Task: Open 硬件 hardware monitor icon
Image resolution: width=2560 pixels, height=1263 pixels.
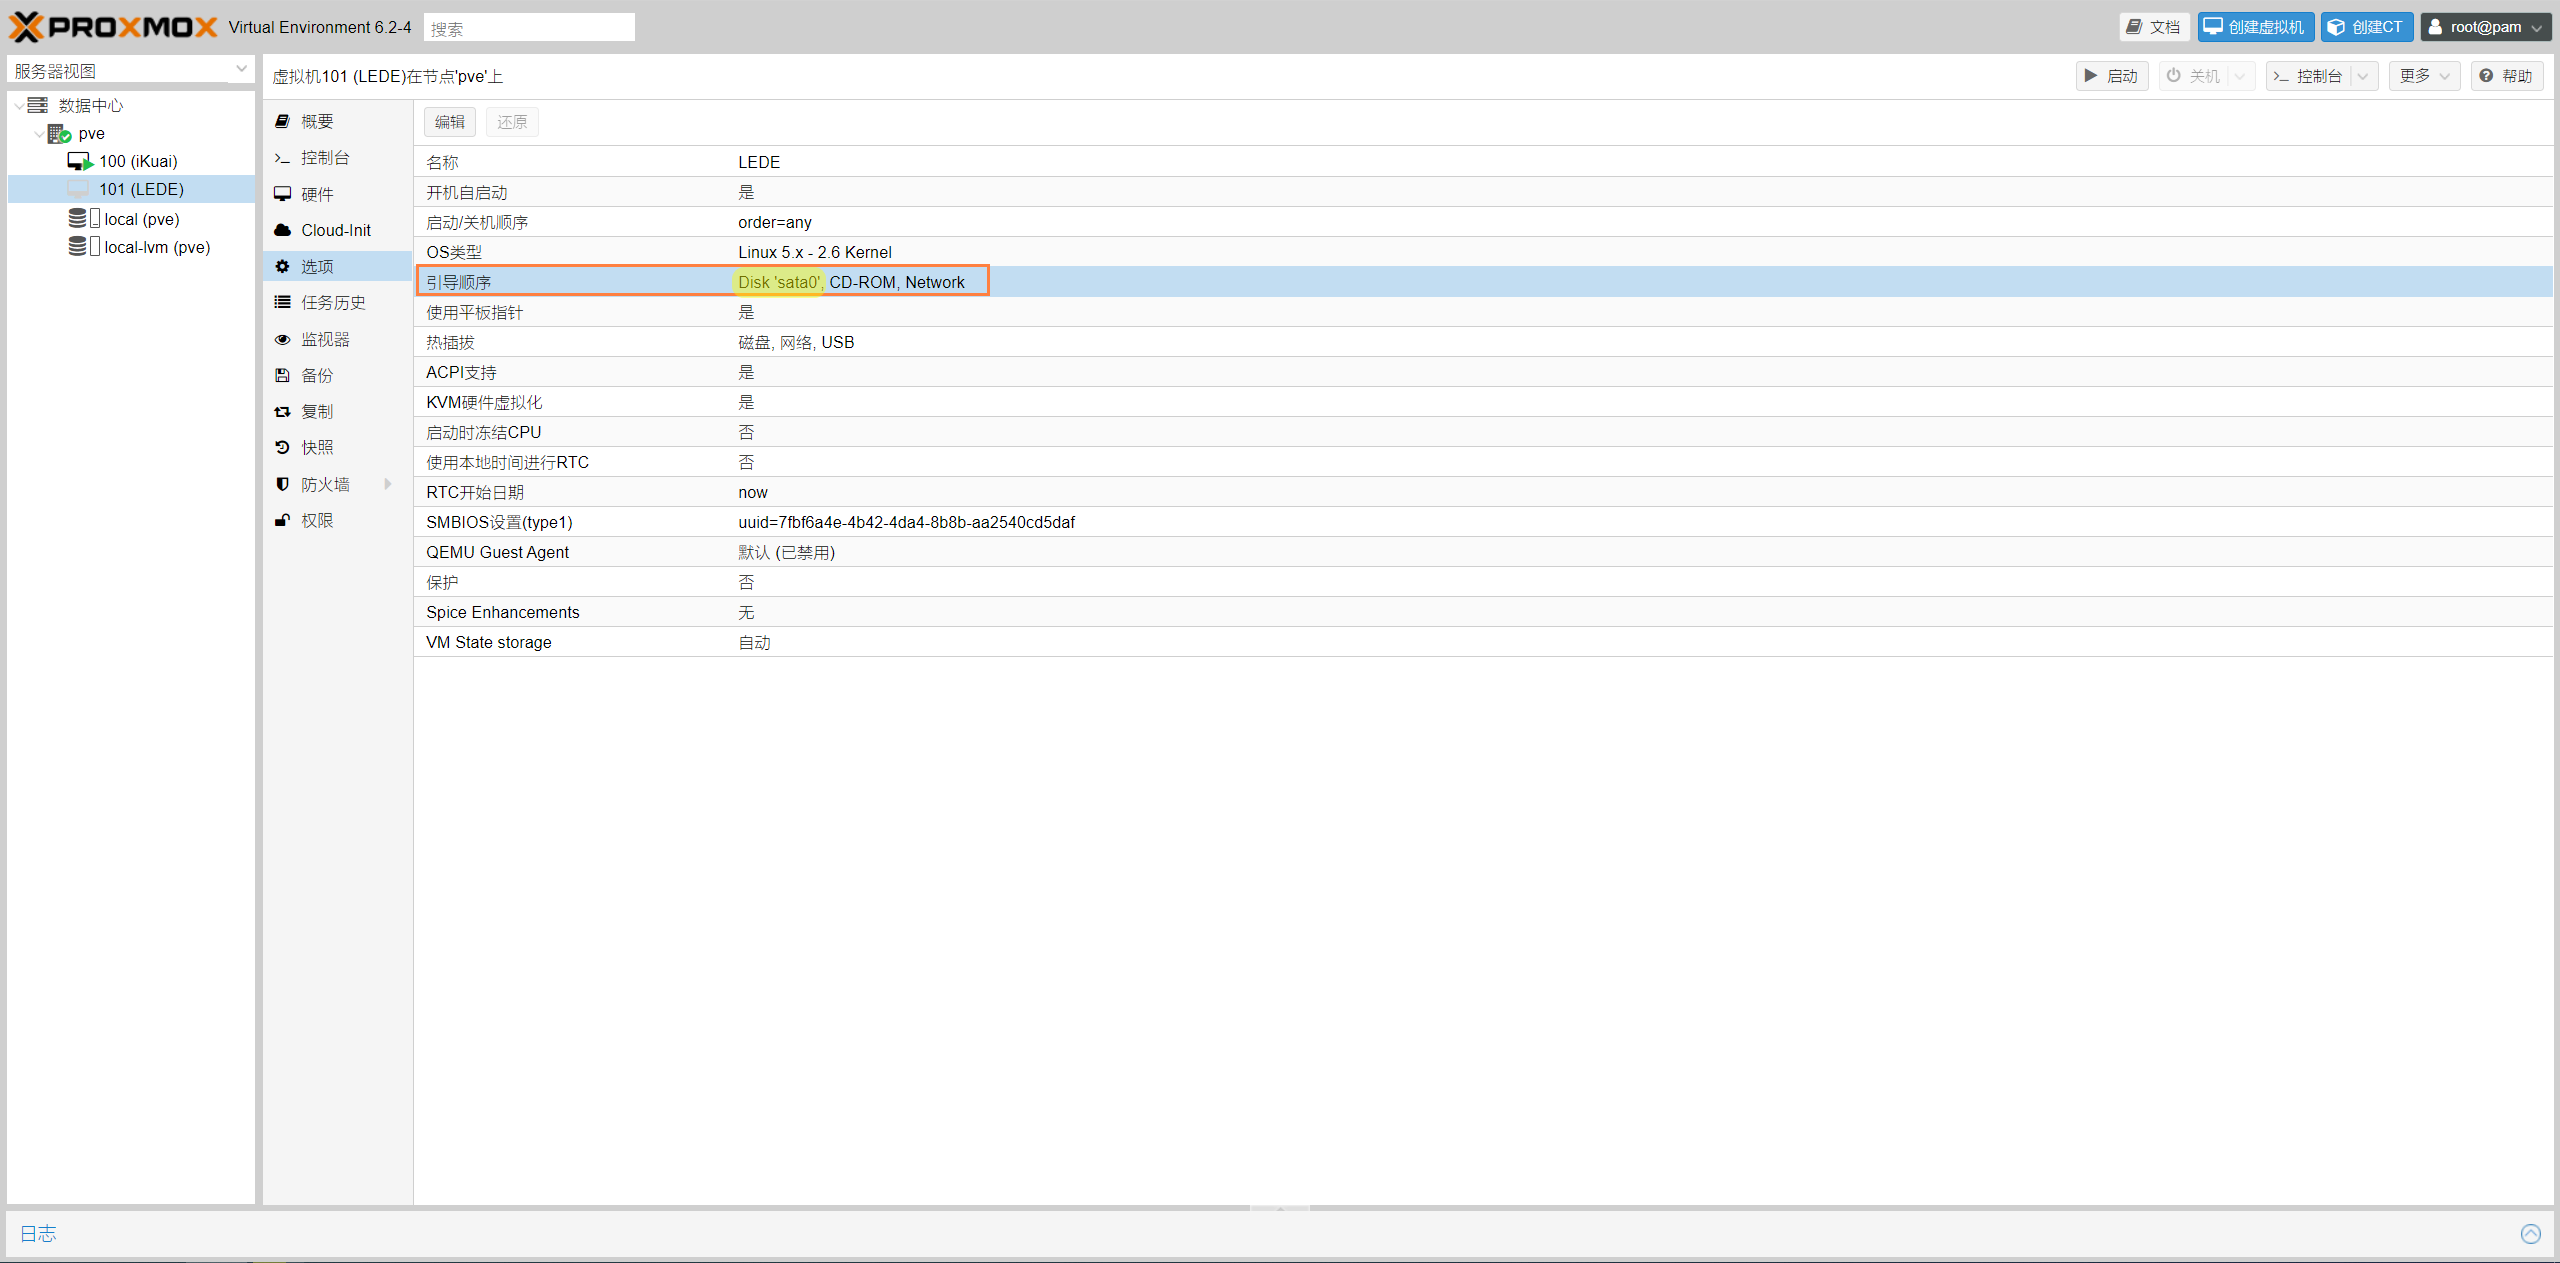Action: (x=282, y=194)
